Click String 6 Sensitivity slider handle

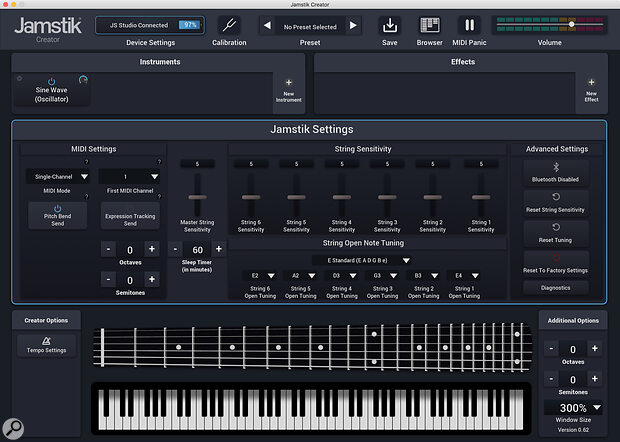[x=251, y=197]
